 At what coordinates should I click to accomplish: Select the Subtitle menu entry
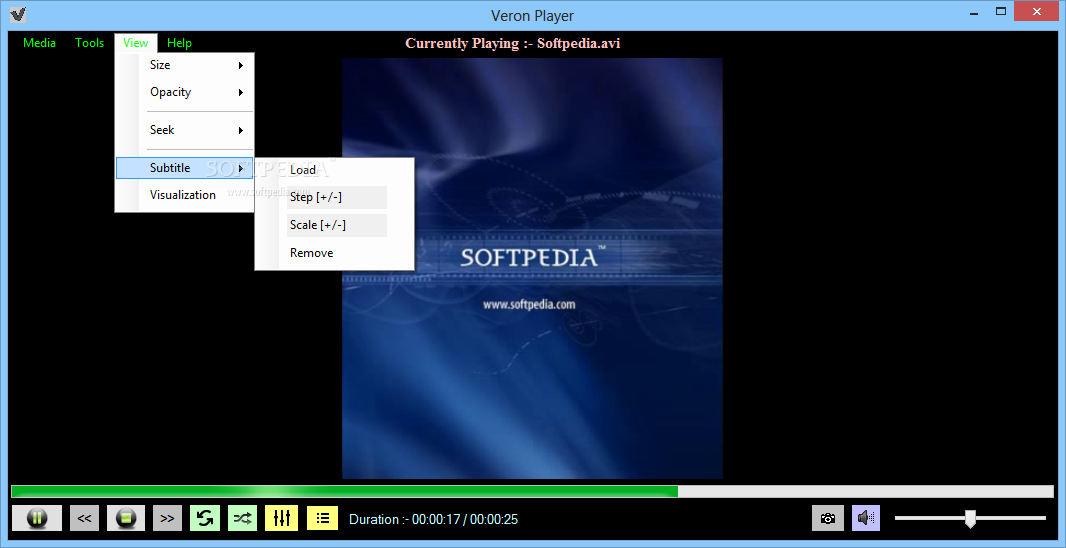pos(184,168)
